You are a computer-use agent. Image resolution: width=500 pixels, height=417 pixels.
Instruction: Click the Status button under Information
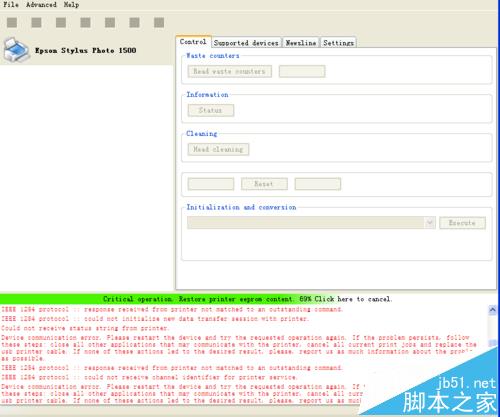click(x=211, y=110)
